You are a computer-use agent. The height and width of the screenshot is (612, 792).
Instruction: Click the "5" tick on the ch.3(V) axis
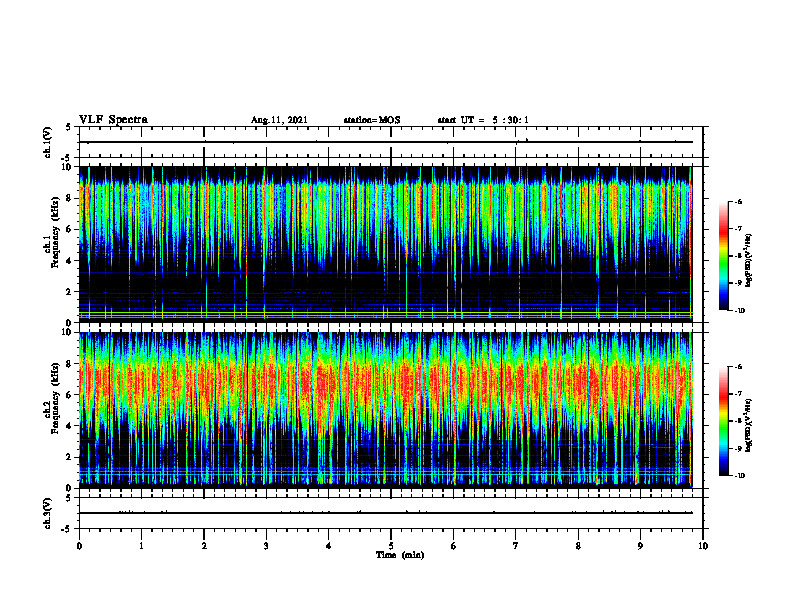[68, 498]
